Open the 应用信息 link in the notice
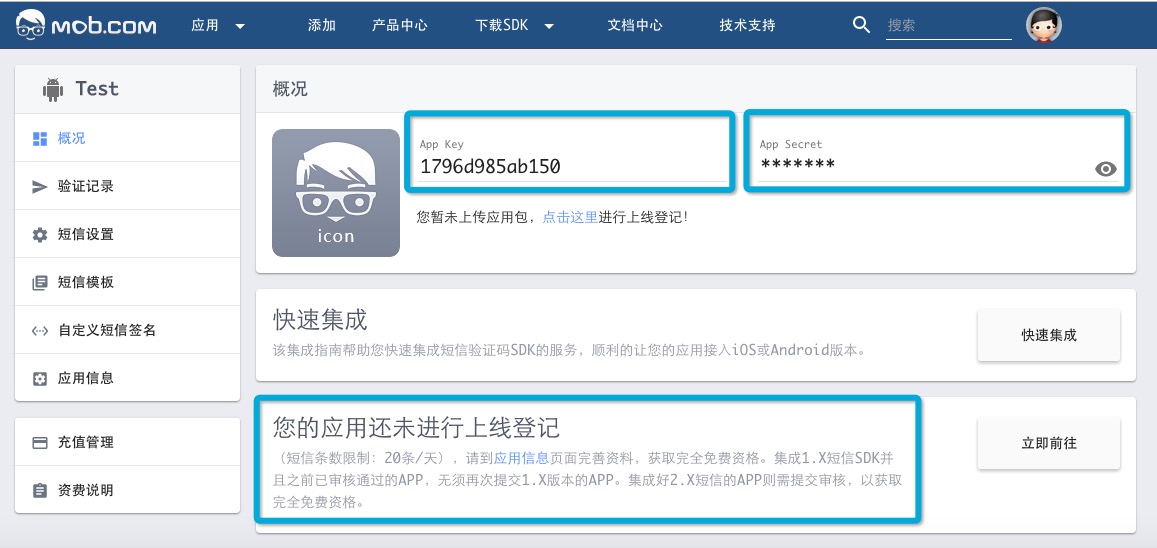 tap(521, 457)
